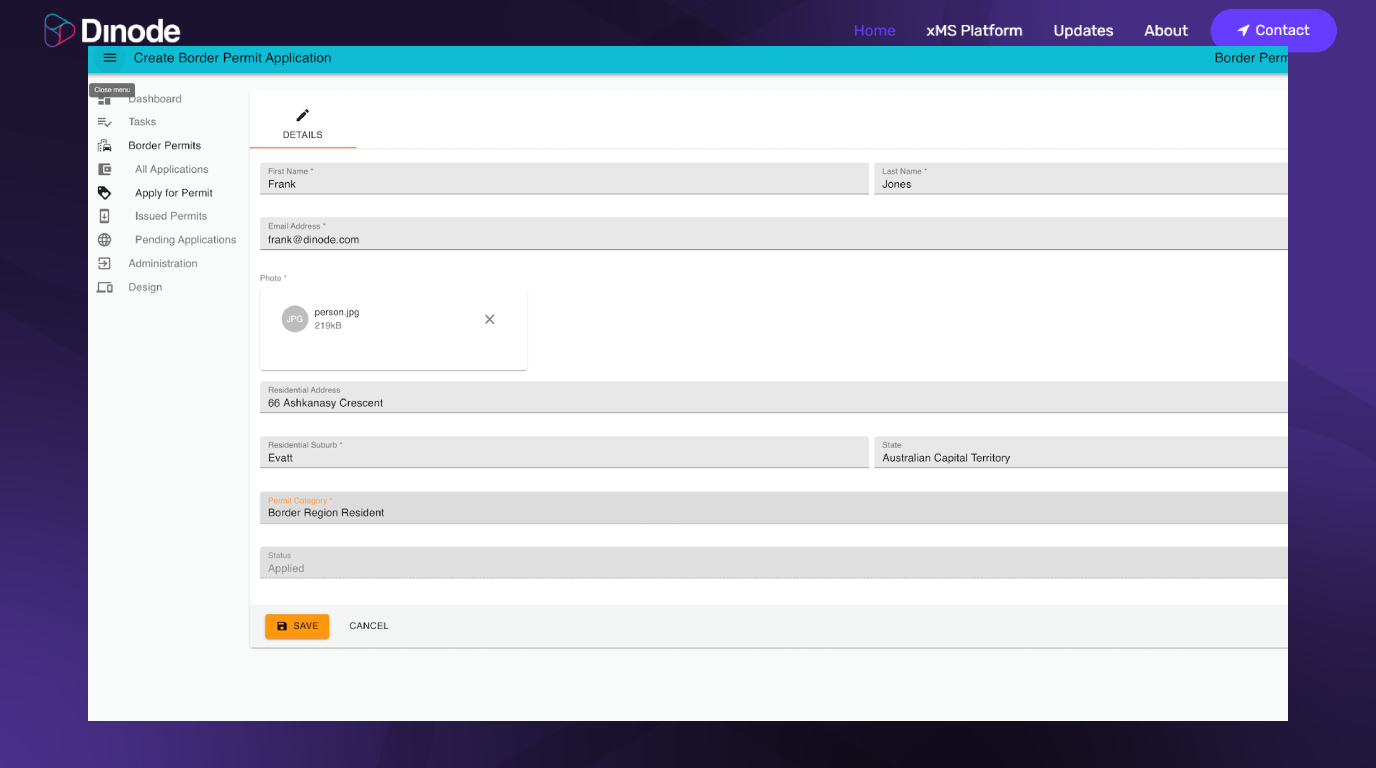1376x768 pixels.
Task: Click the SAVE button
Action: click(x=297, y=625)
